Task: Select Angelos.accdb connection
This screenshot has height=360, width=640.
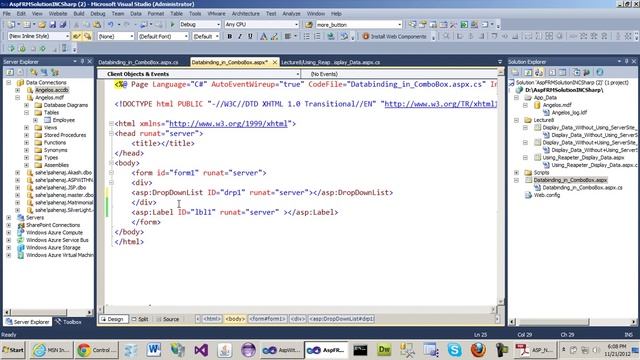Action: 51,90
